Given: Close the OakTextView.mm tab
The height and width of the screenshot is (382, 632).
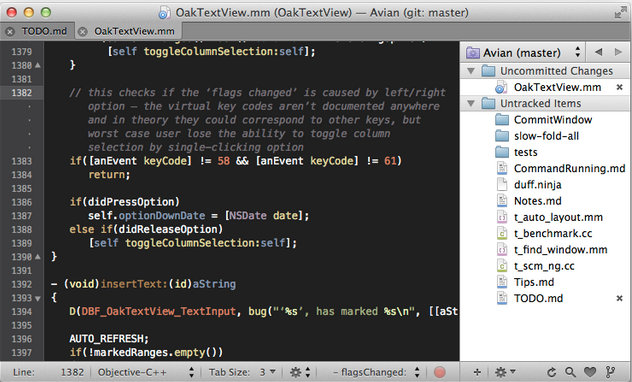Looking at the screenshot, I should pyautogui.click(x=83, y=31).
